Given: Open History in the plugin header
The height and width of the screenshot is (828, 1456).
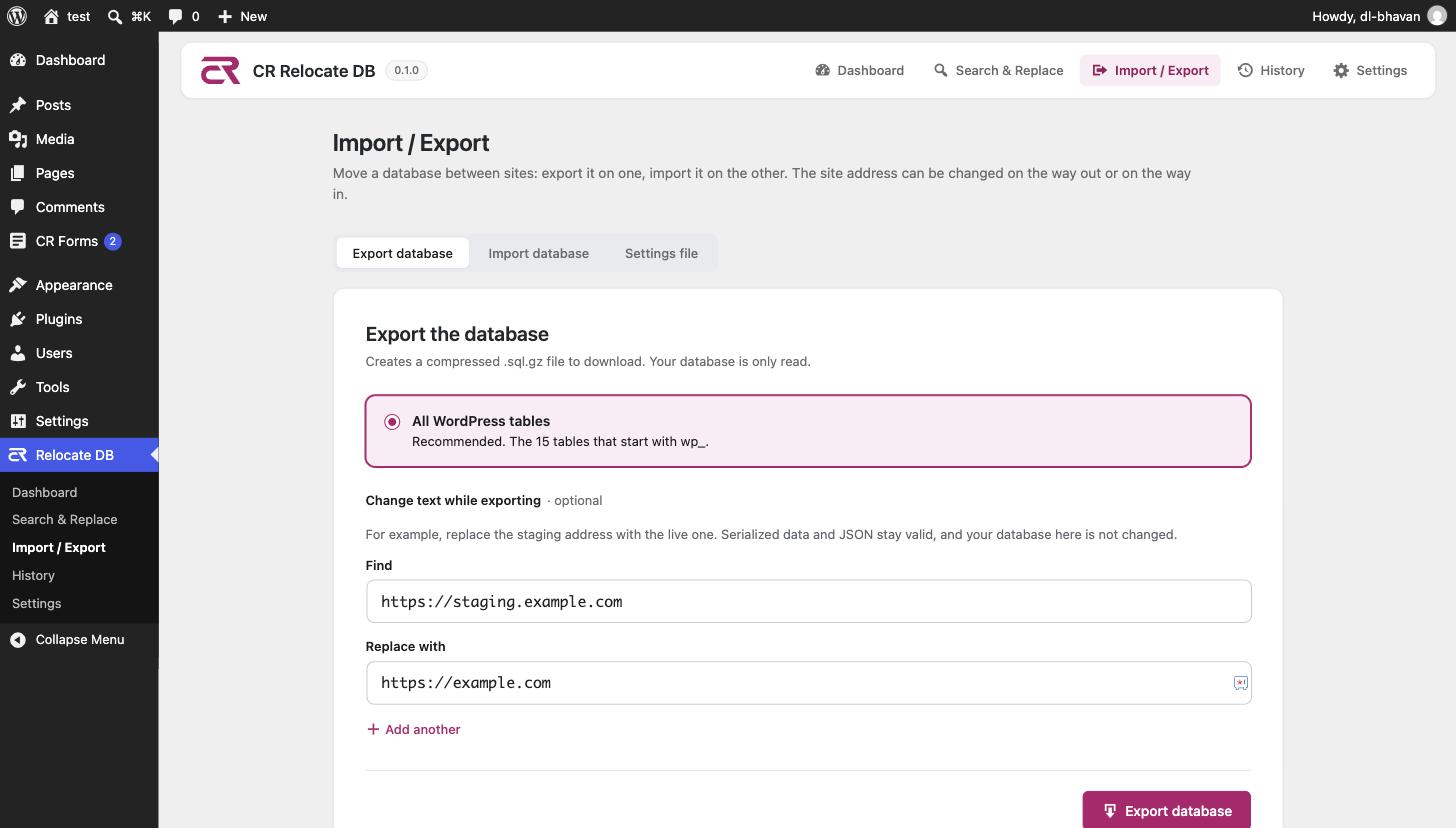Looking at the screenshot, I should [x=1271, y=70].
